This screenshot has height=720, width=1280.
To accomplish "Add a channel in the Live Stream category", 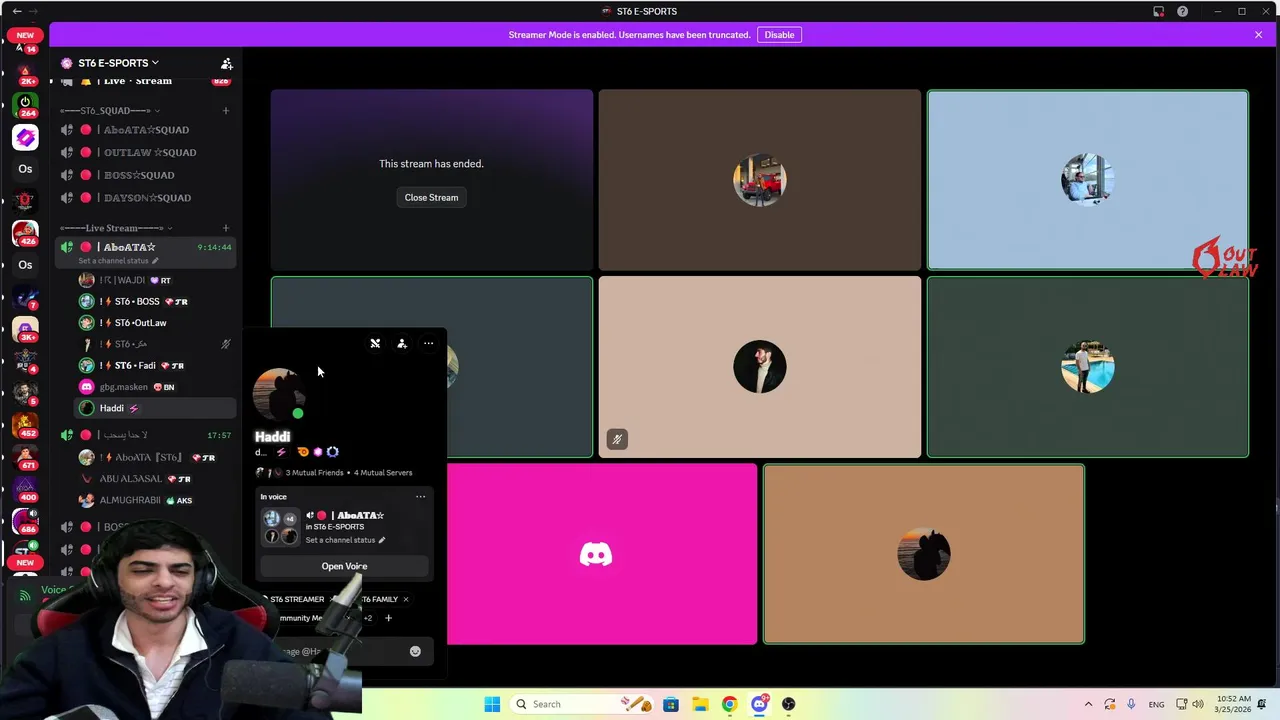I will pos(226,228).
